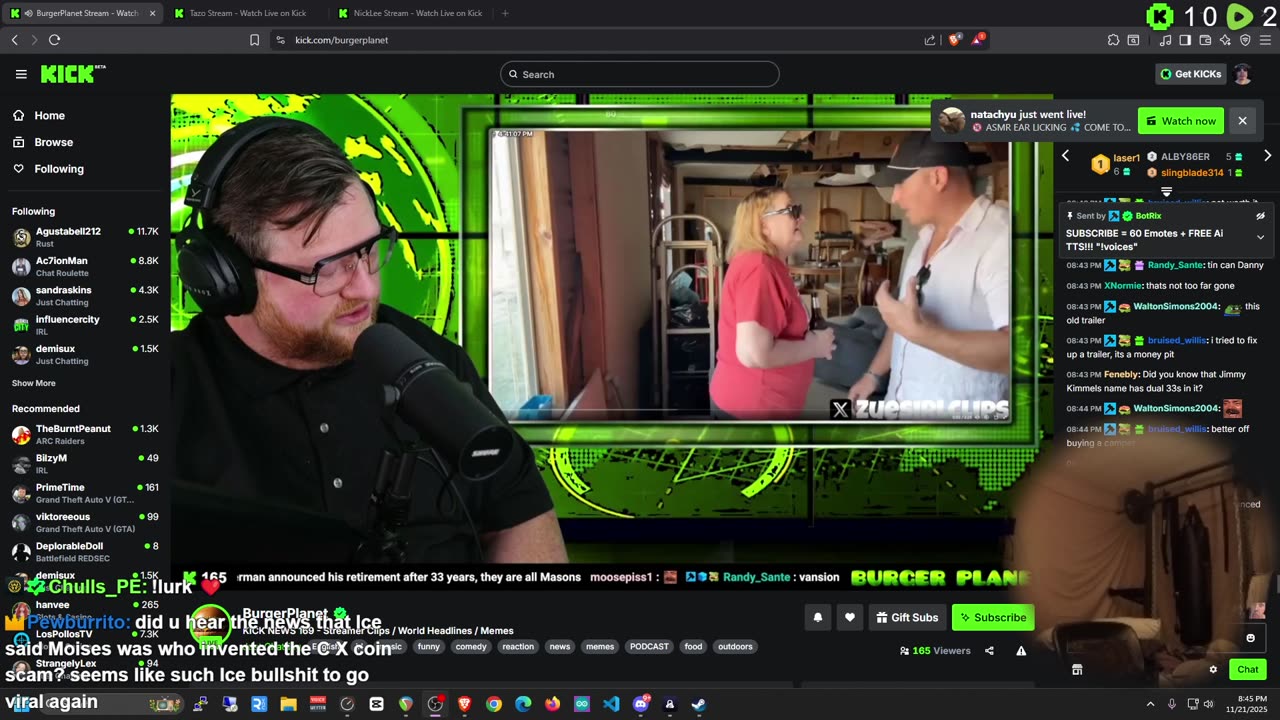This screenshot has height=720, width=1280.
Task: Bookmark this page via bookmark icon
Action: point(255,40)
